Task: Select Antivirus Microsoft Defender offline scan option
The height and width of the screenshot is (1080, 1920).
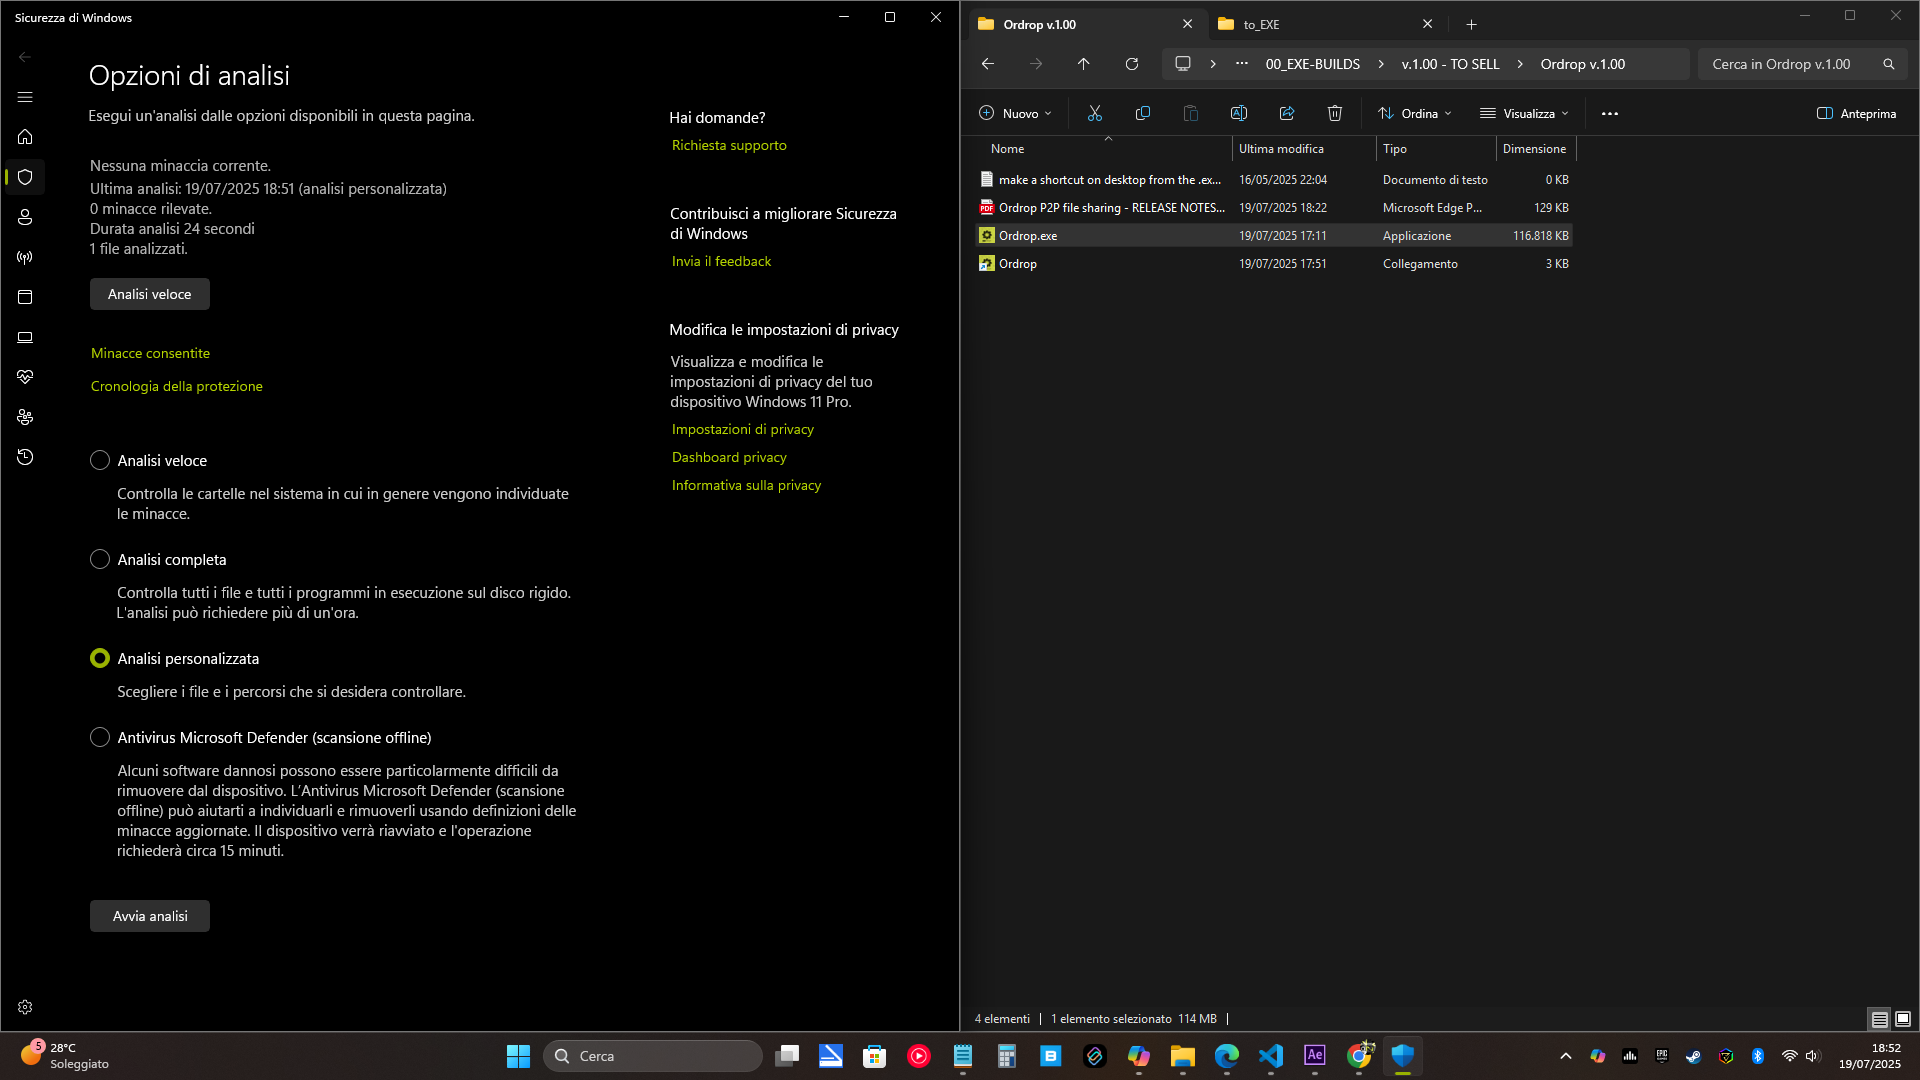Action: click(x=100, y=737)
